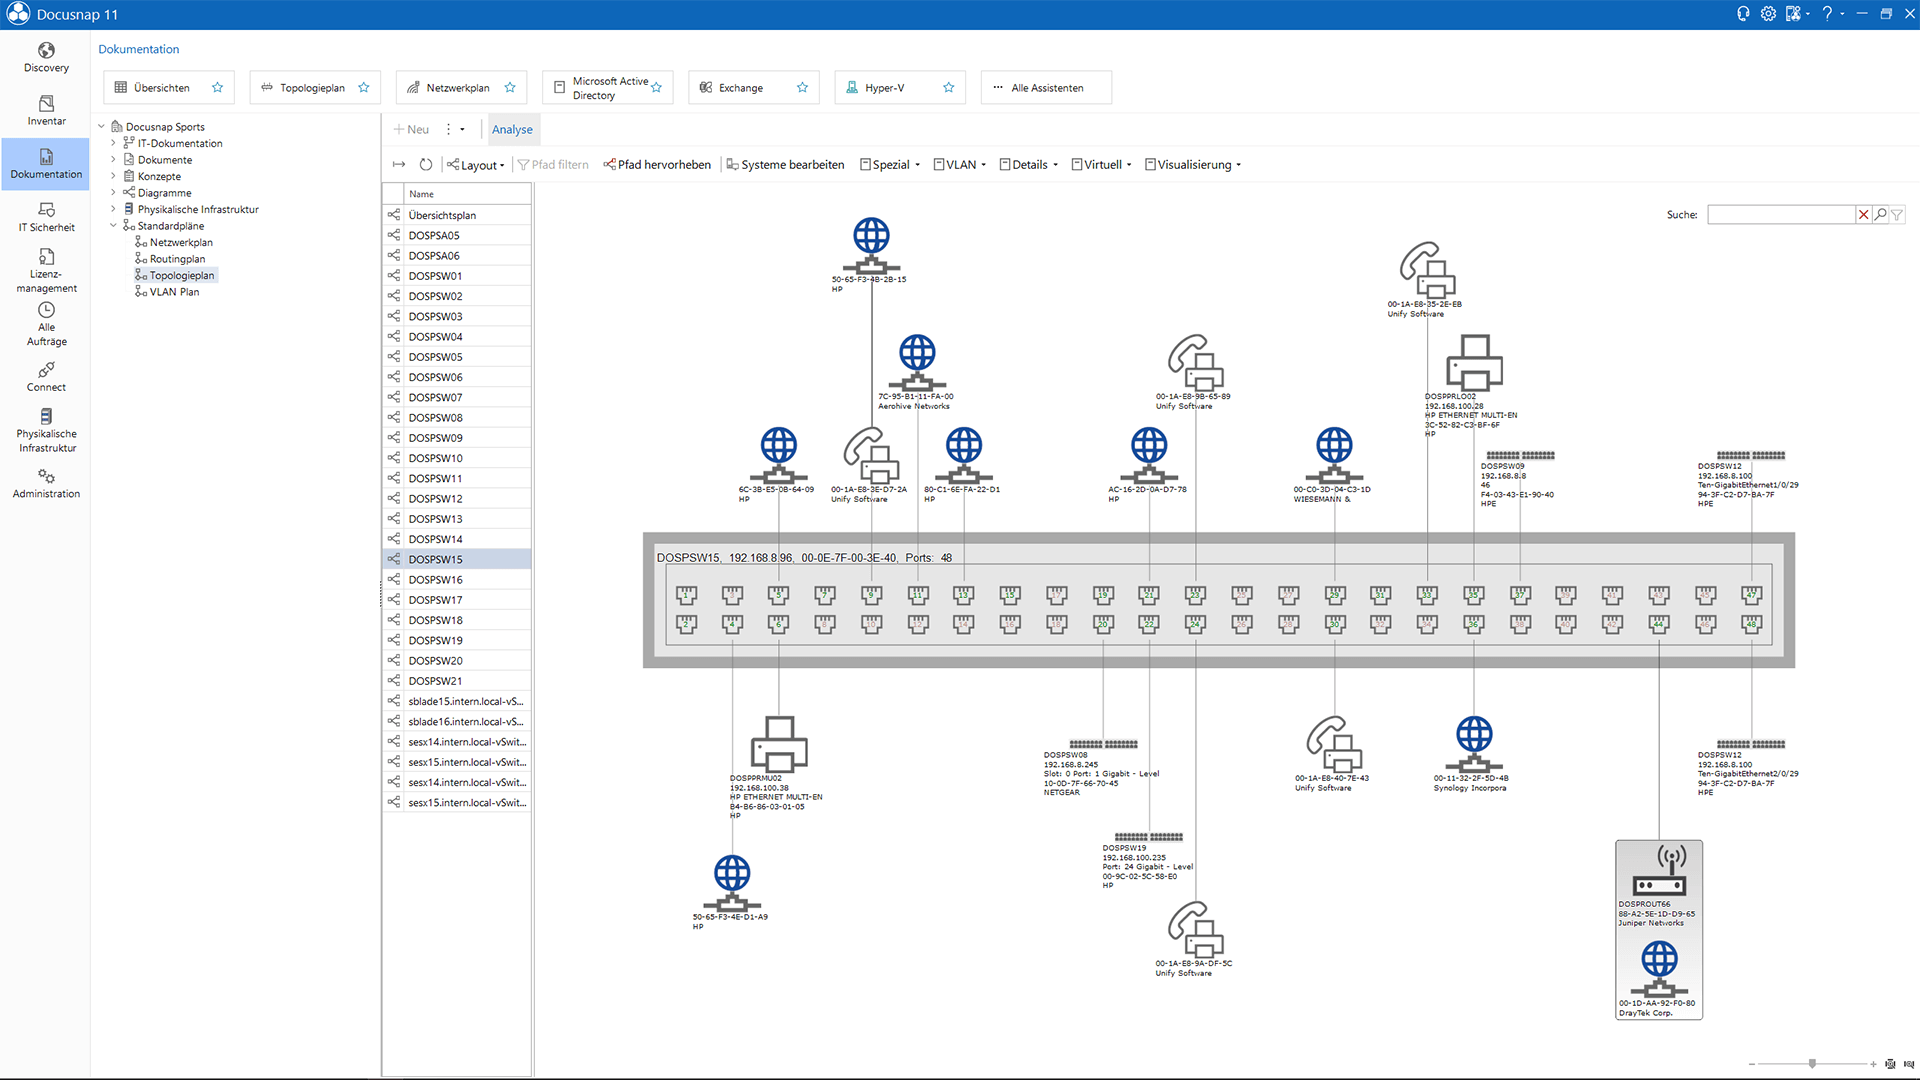Open Lizenzmanagement in the sidebar
The width and height of the screenshot is (1920, 1080).
point(46,270)
